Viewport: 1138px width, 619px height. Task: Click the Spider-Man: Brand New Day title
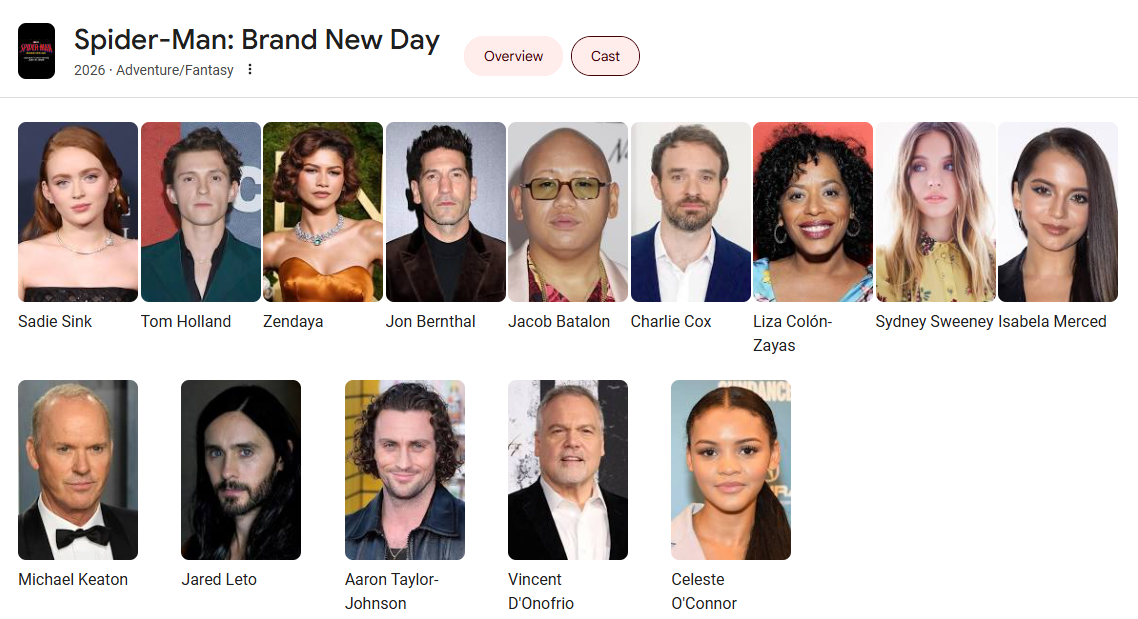[257, 40]
